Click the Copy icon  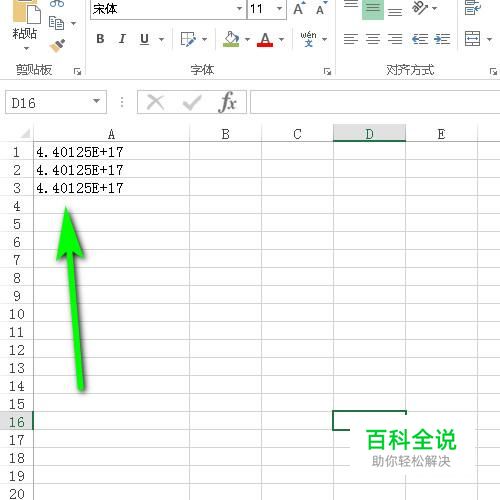tap(56, 23)
